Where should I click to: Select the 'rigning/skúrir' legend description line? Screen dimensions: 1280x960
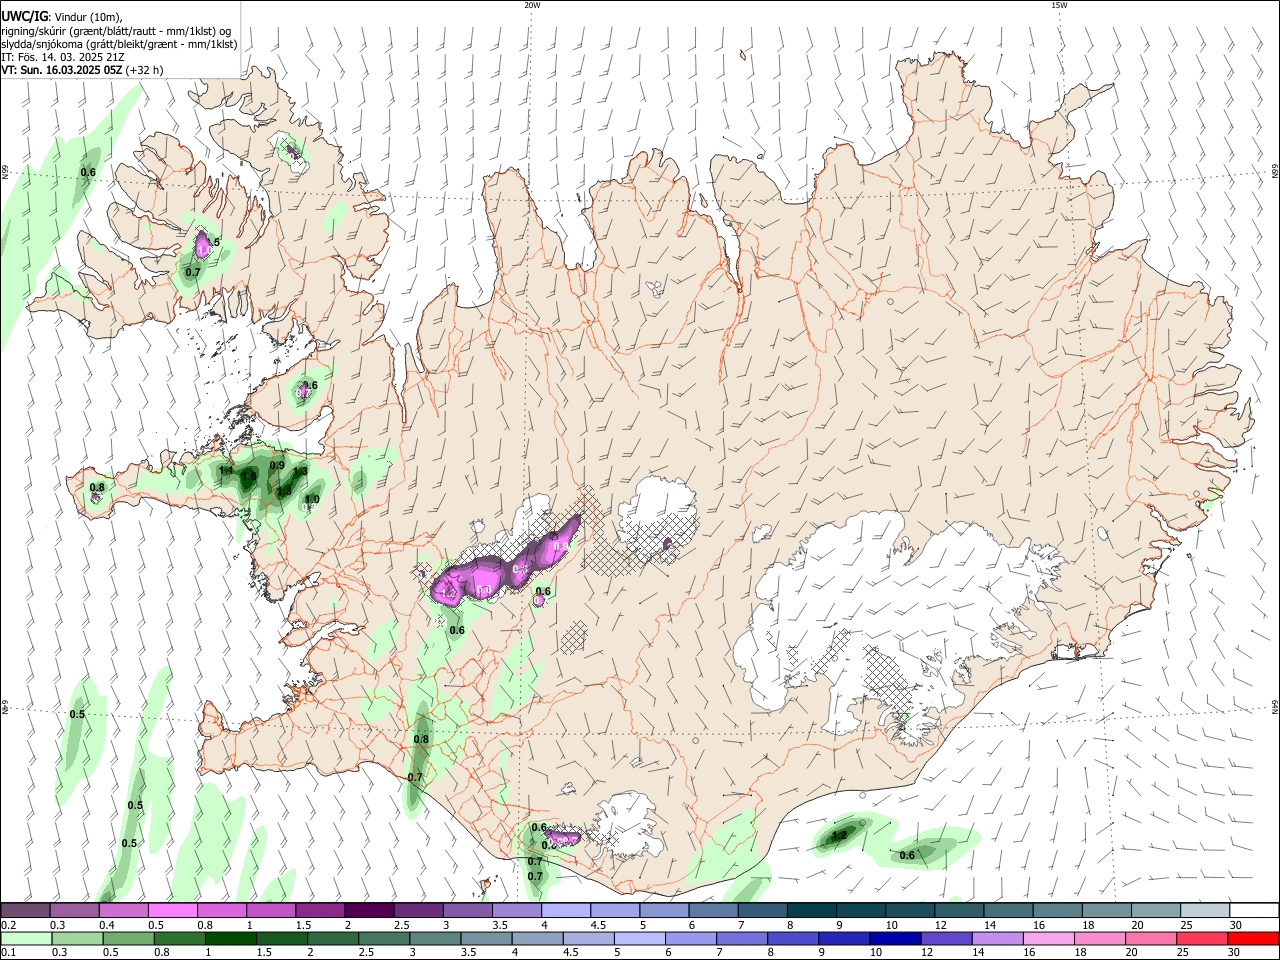click(116, 31)
